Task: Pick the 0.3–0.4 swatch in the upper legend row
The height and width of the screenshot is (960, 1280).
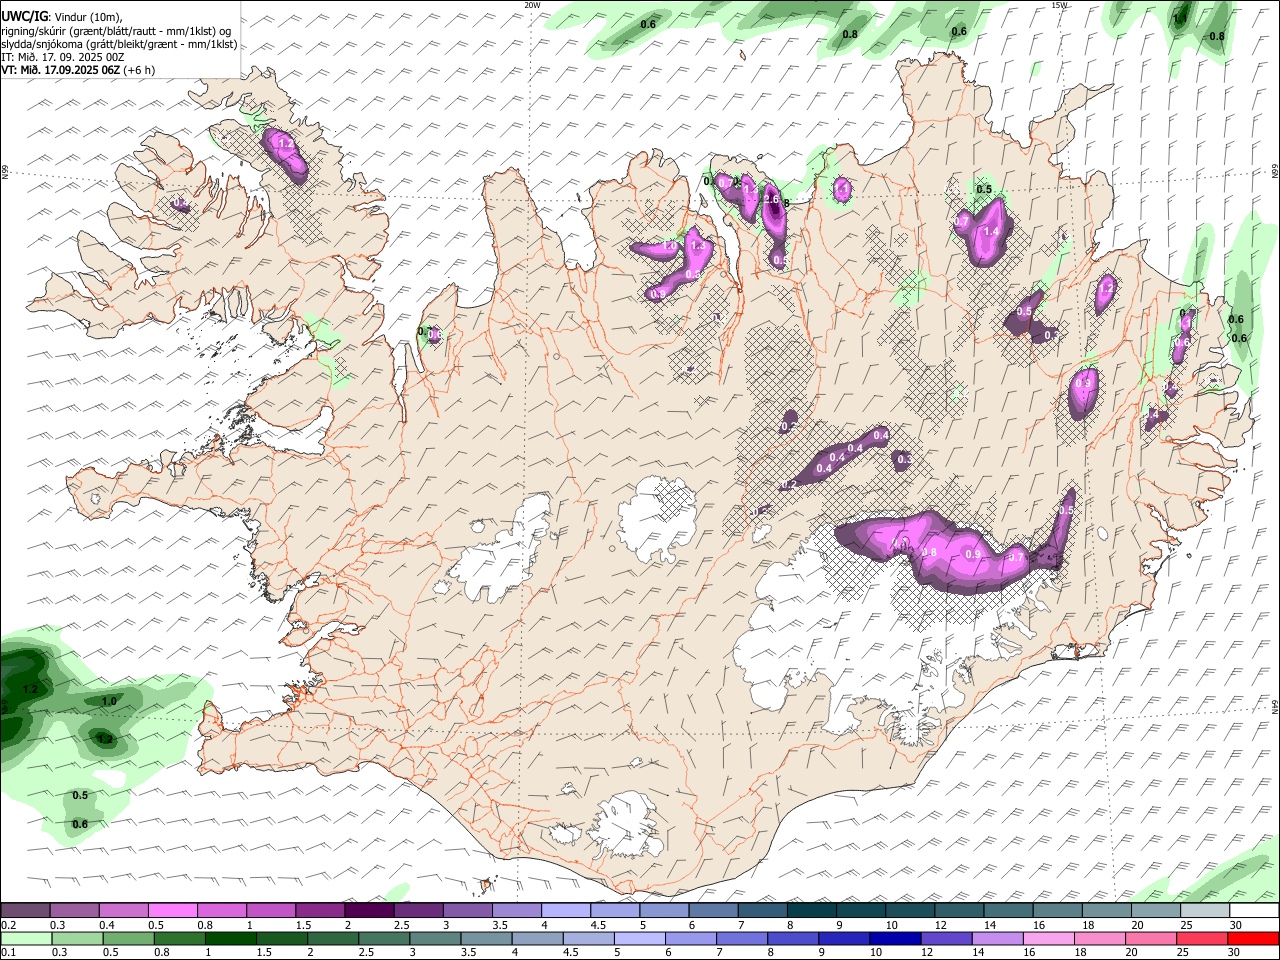Action: [75, 911]
